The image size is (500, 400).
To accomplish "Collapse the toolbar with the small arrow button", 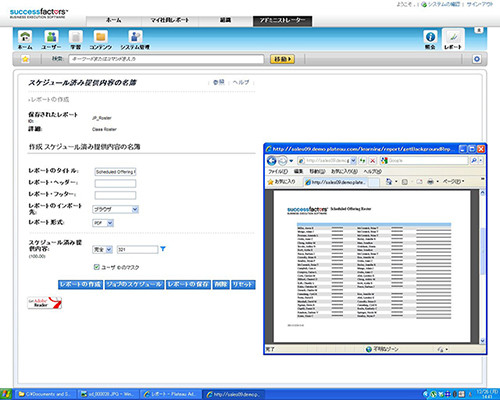I will pyautogui.click(x=479, y=30).
